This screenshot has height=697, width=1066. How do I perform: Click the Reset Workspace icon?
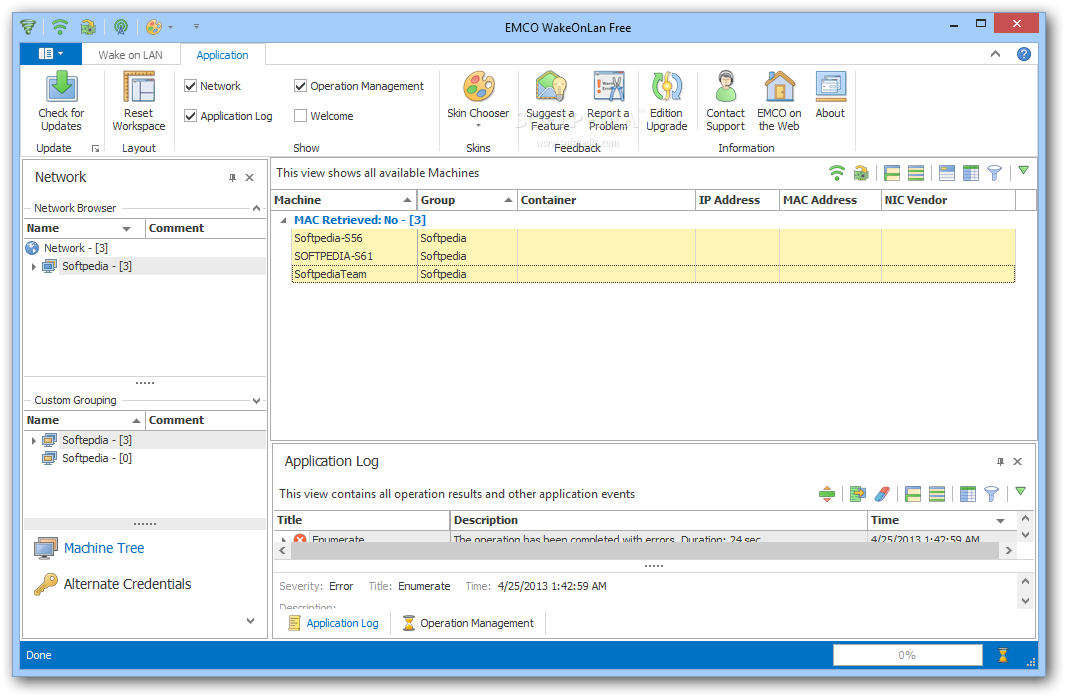pyautogui.click(x=139, y=87)
